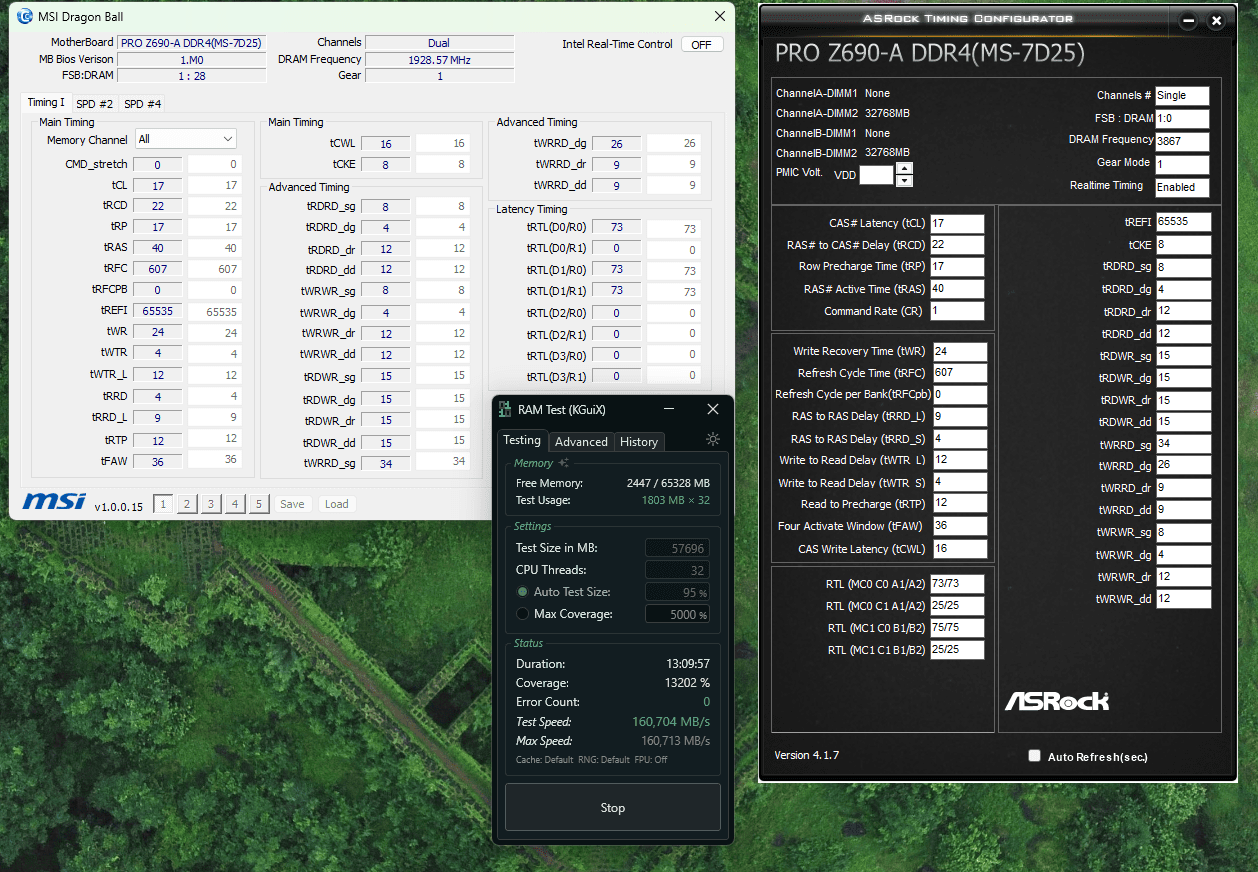Click the Command Rate (CR) field in ASRock

point(957,311)
